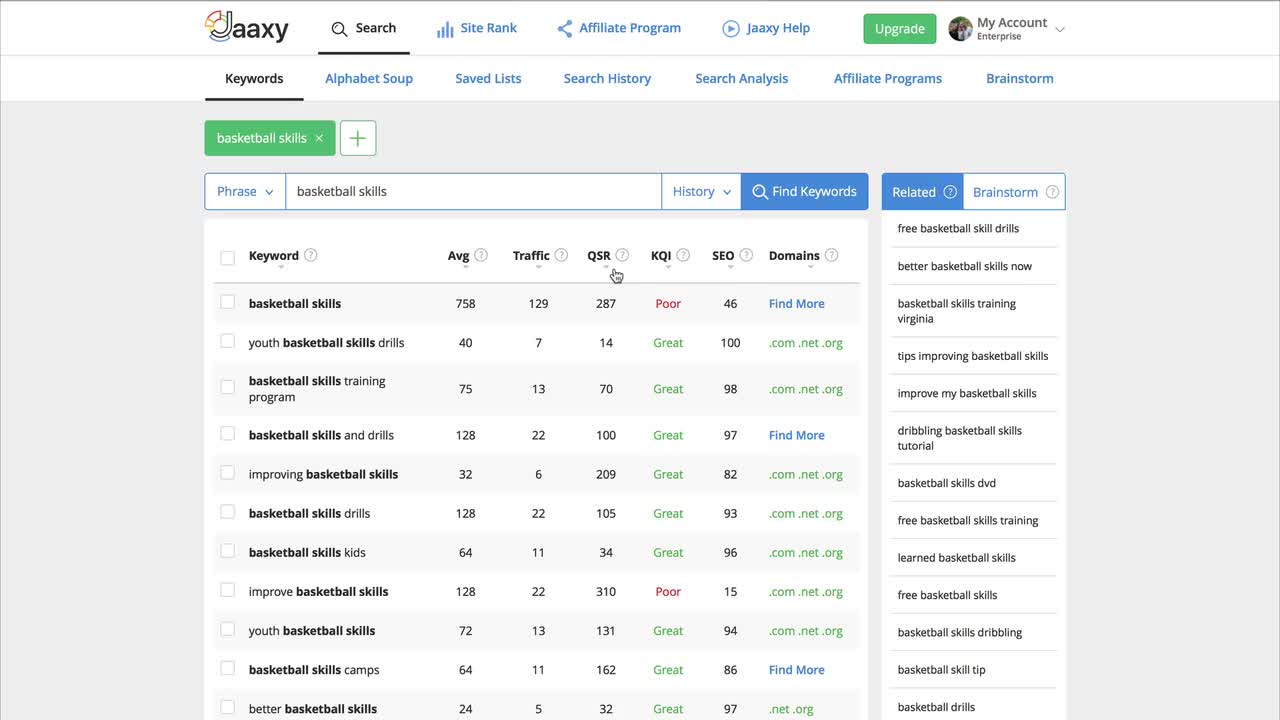Click into the basketball skills search field
Image resolution: width=1280 pixels, height=720 pixels.
coord(474,191)
